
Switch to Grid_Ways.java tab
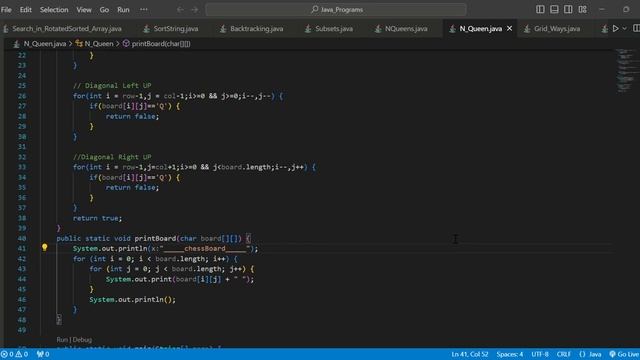click(x=557, y=29)
